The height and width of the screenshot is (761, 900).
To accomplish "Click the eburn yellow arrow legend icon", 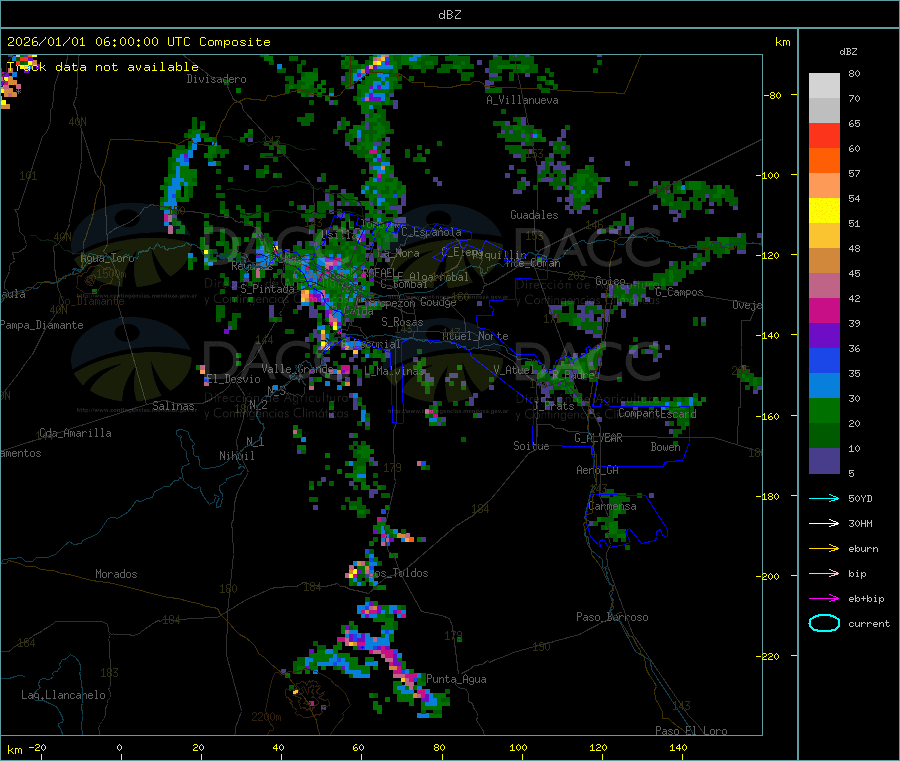I will 824,548.
